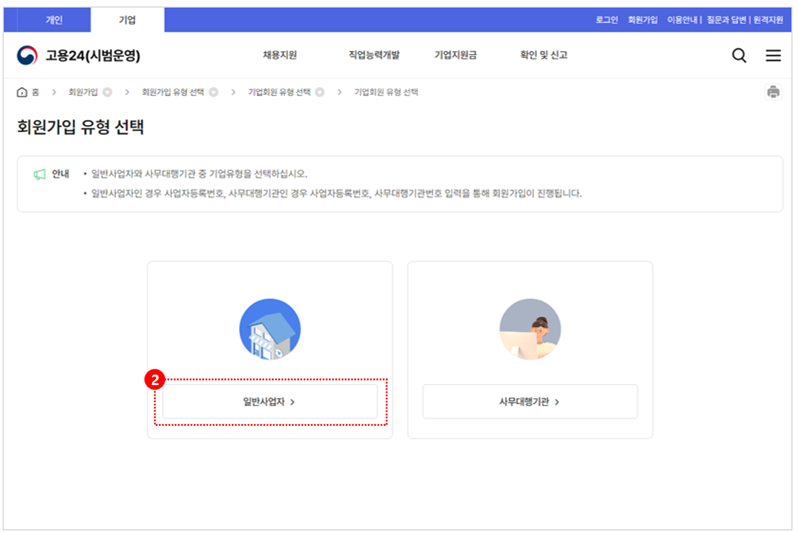Click the search magnifier icon

point(739,56)
